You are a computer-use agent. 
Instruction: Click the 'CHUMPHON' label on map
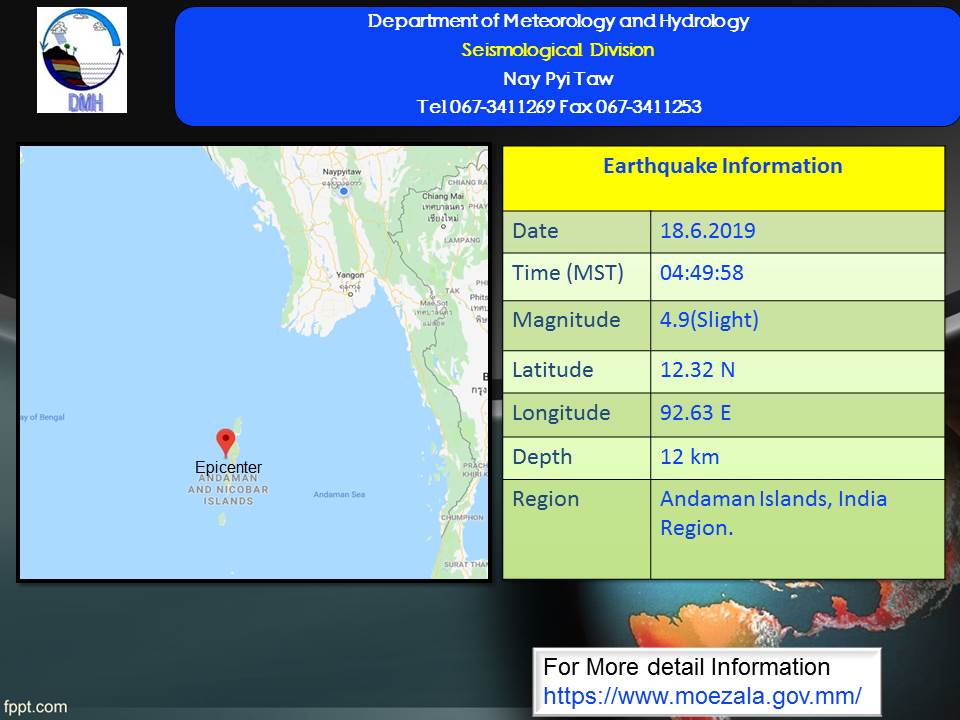coord(462,517)
